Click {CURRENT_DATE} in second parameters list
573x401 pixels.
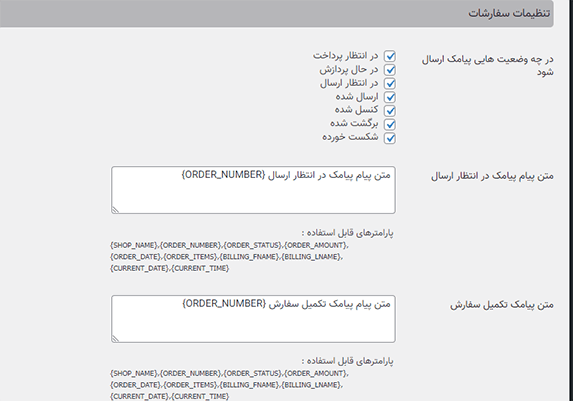pyautogui.click(x=139, y=397)
